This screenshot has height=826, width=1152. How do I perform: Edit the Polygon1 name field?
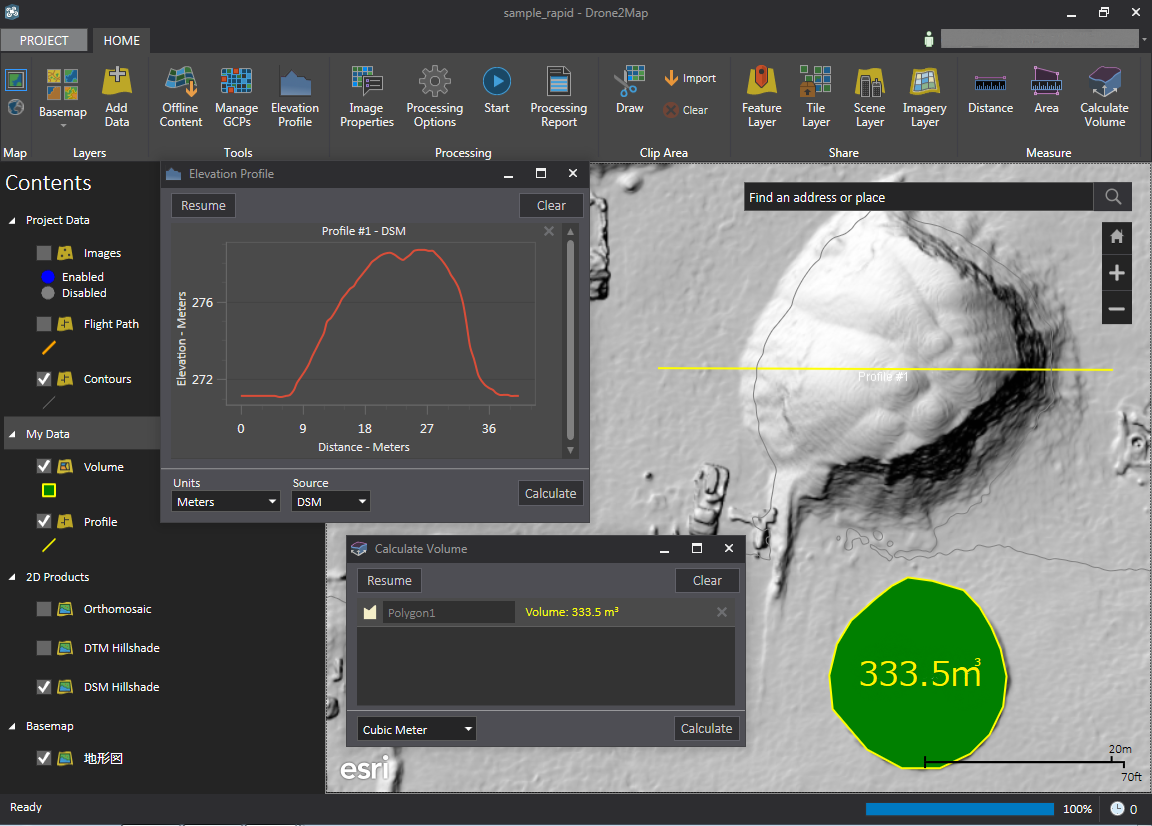click(448, 612)
